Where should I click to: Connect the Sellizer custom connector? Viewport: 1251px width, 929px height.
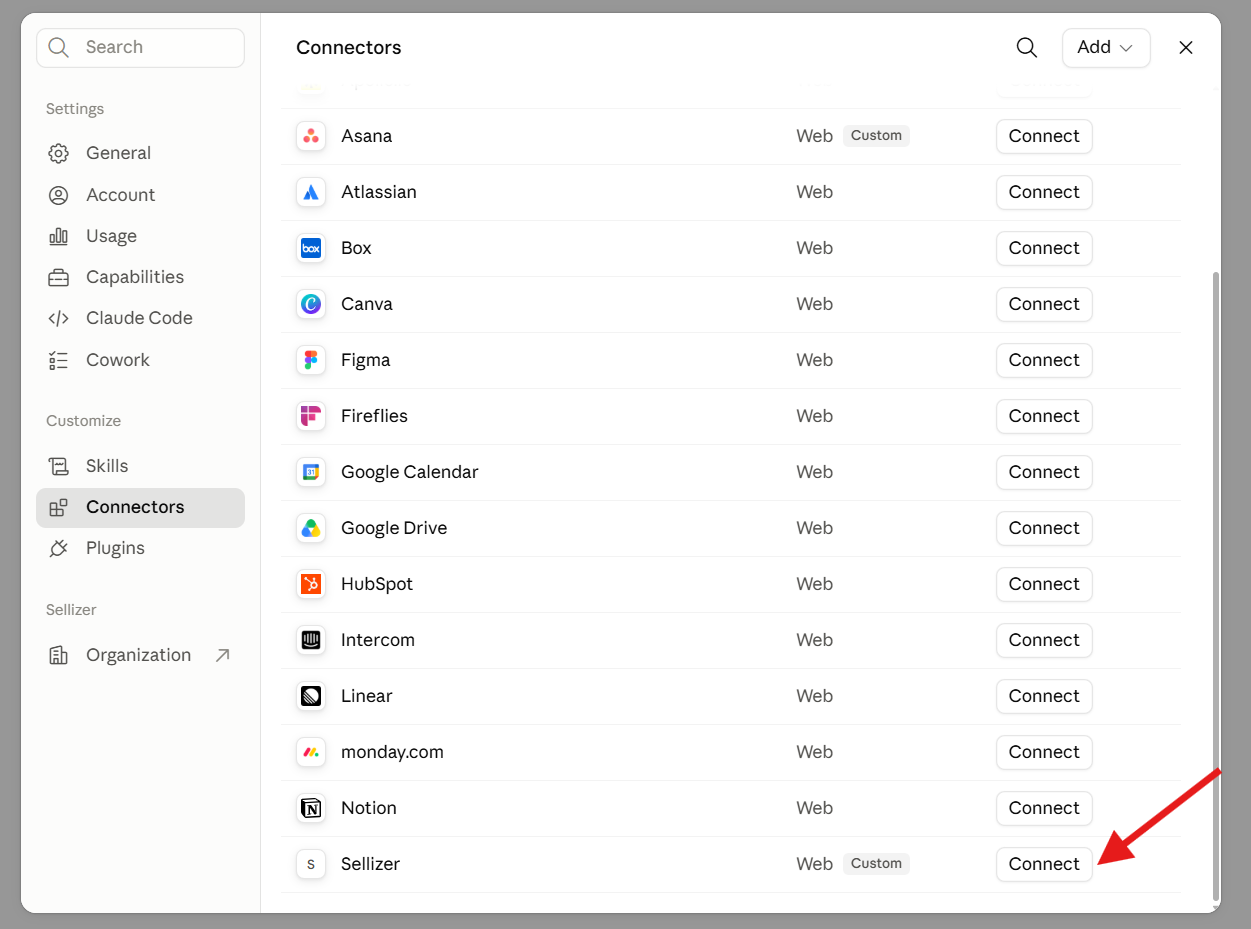pos(1044,864)
